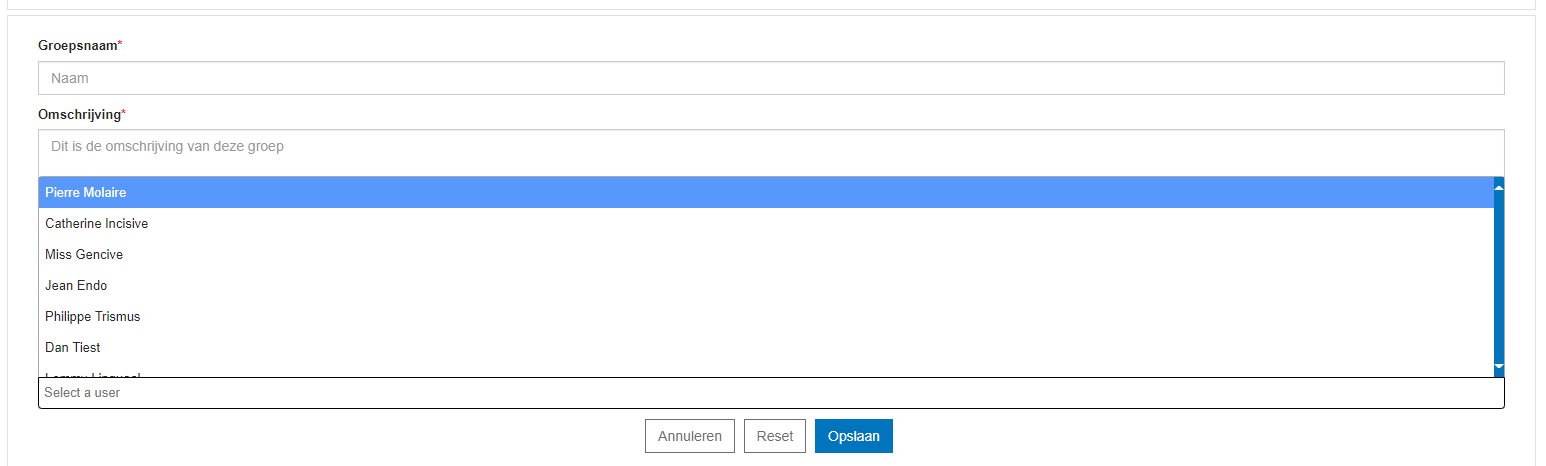
Task: Click the scrollbar up arrow in user list
Action: point(1498,187)
